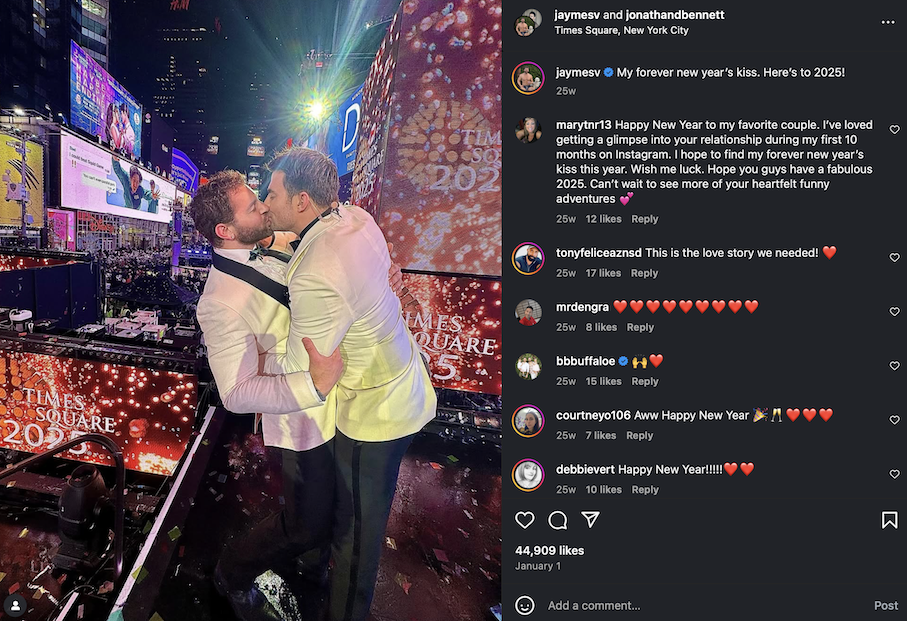Like marytnr13's comment
The image size is (907, 621).
coord(894,130)
